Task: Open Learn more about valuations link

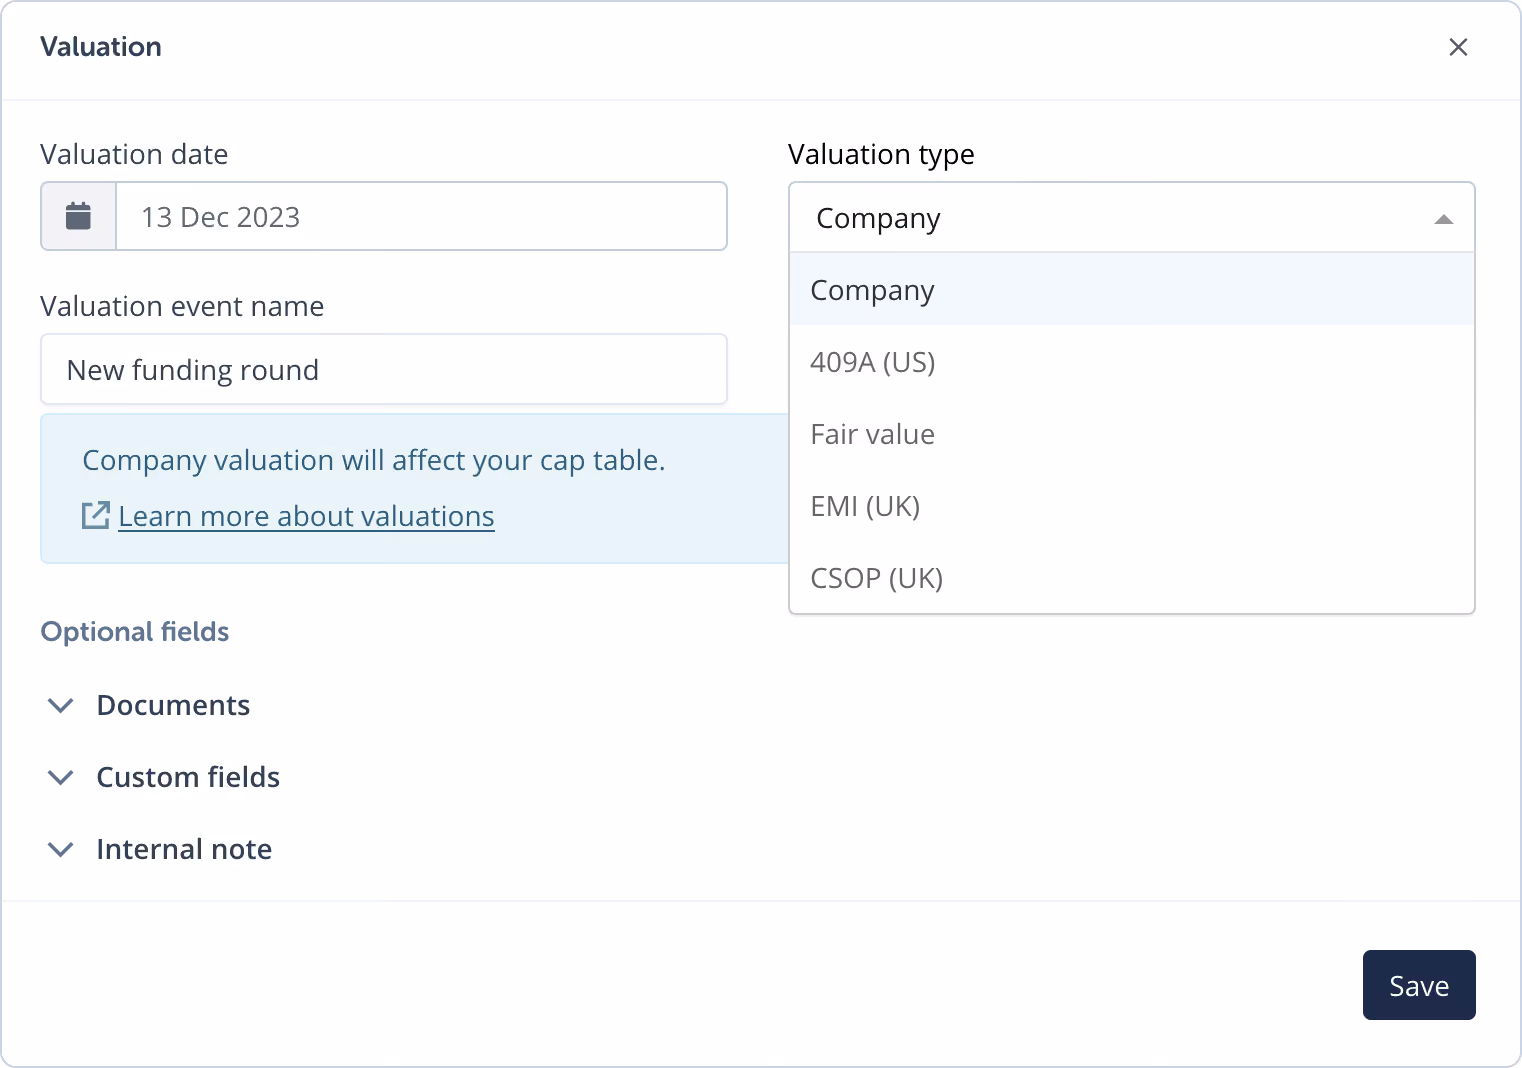Action: click(x=306, y=516)
